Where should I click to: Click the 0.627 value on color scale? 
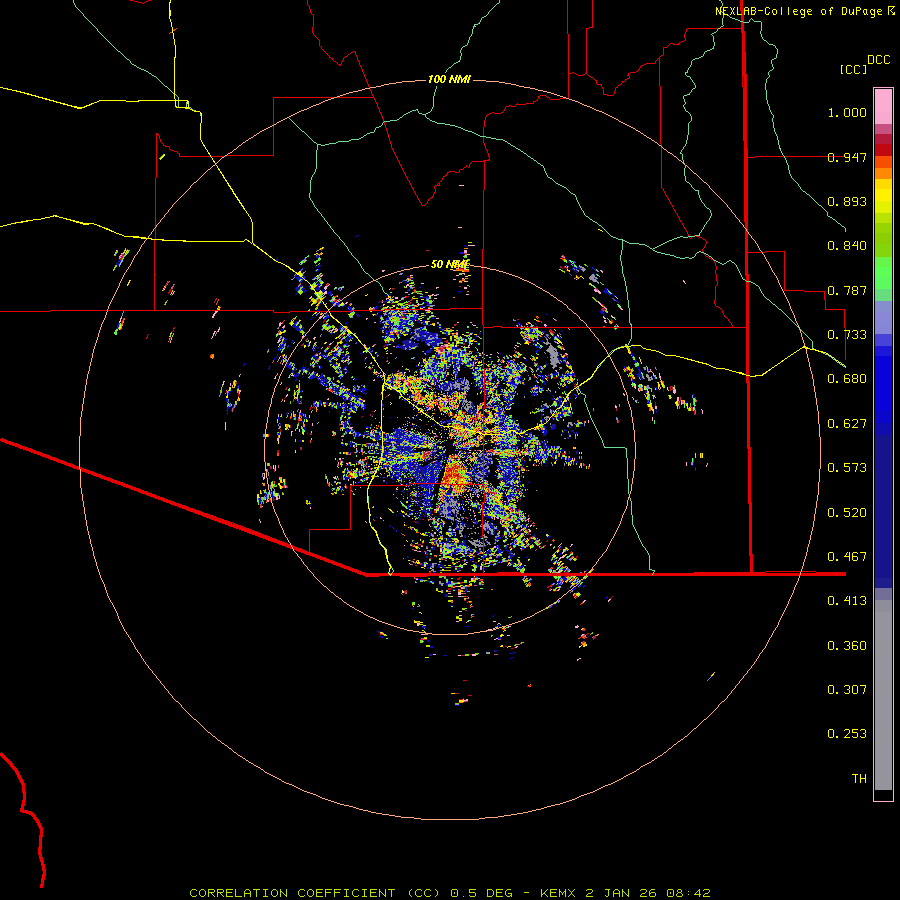(847, 424)
